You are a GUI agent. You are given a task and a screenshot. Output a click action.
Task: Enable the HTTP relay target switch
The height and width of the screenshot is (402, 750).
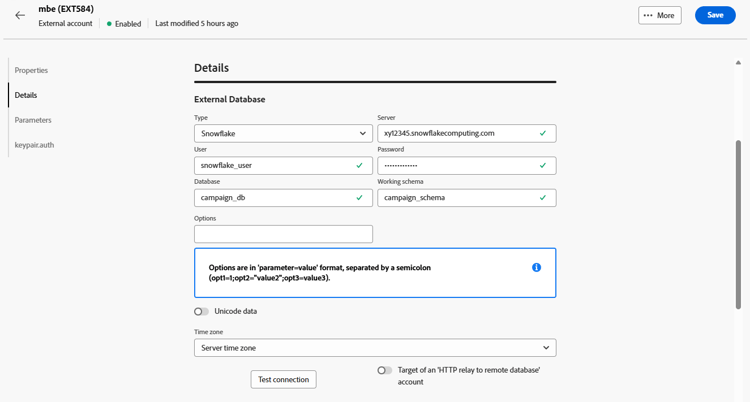pos(384,371)
